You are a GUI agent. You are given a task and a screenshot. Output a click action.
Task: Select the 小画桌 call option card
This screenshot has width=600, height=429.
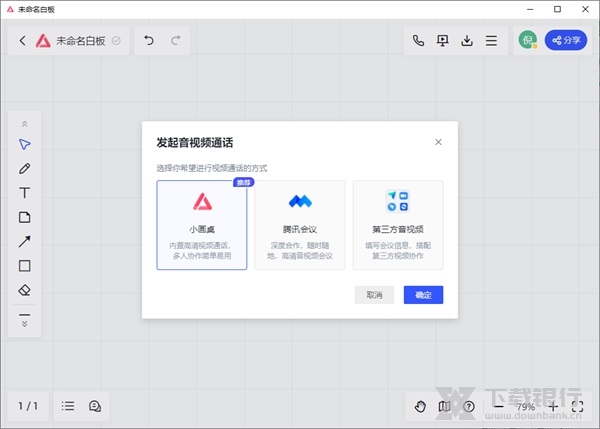click(202, 225)
